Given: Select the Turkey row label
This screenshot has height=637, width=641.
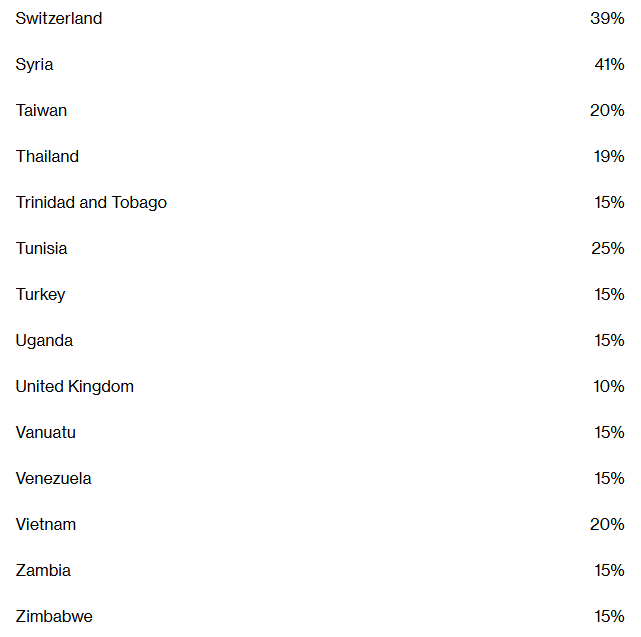Looking at the screenshot, I should point(40,295).
